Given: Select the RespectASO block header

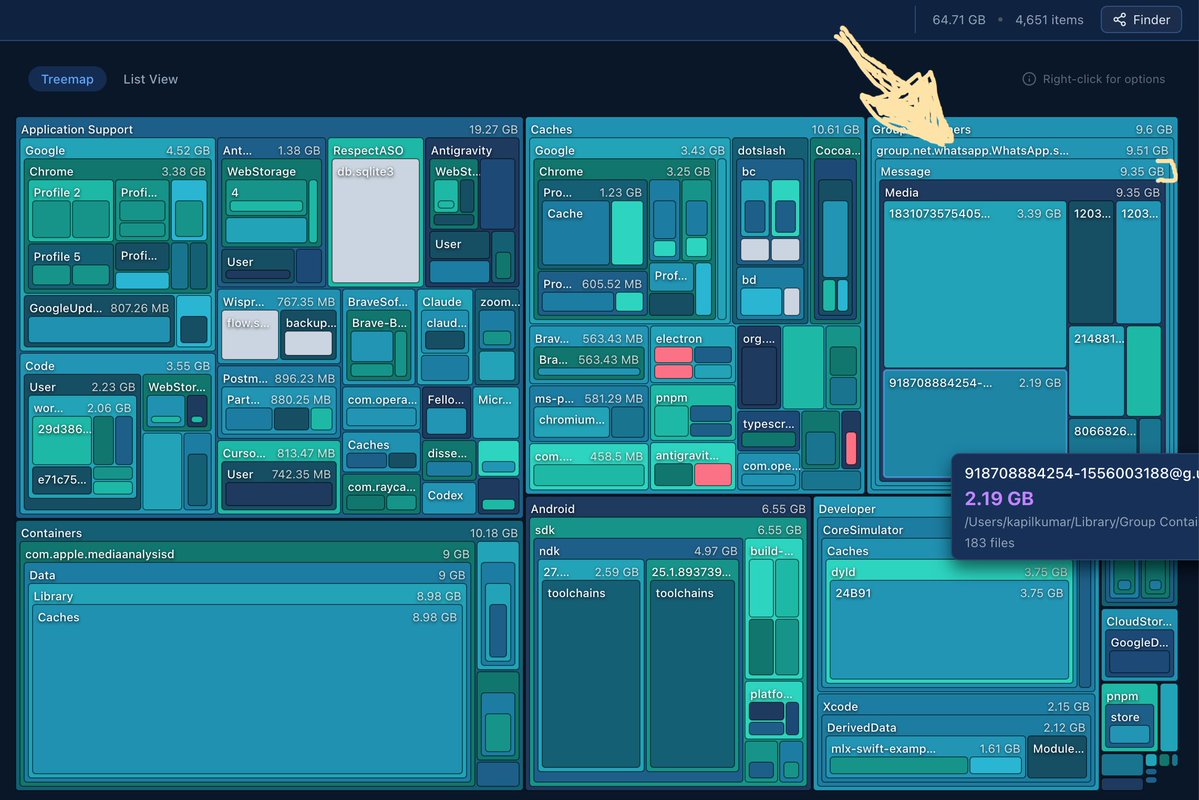Looking at the screenshot, I should click(375, 150).
